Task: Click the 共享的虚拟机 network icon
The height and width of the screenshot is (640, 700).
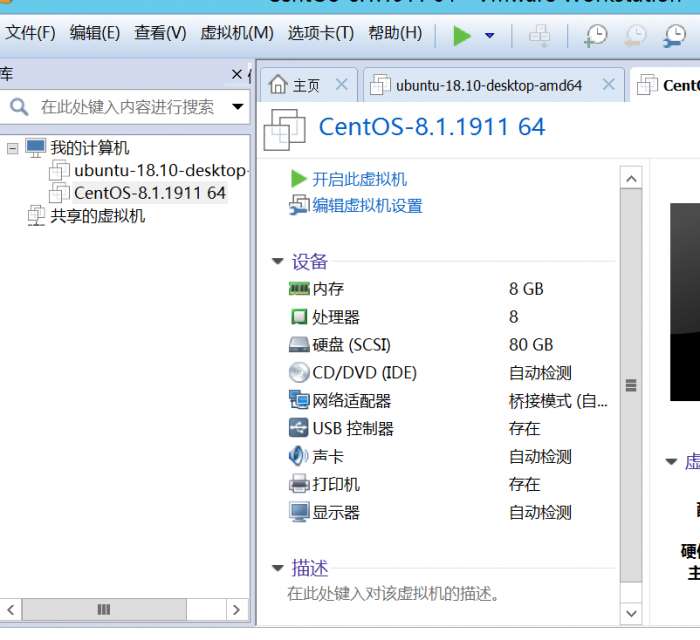Action: pos(36,216)
